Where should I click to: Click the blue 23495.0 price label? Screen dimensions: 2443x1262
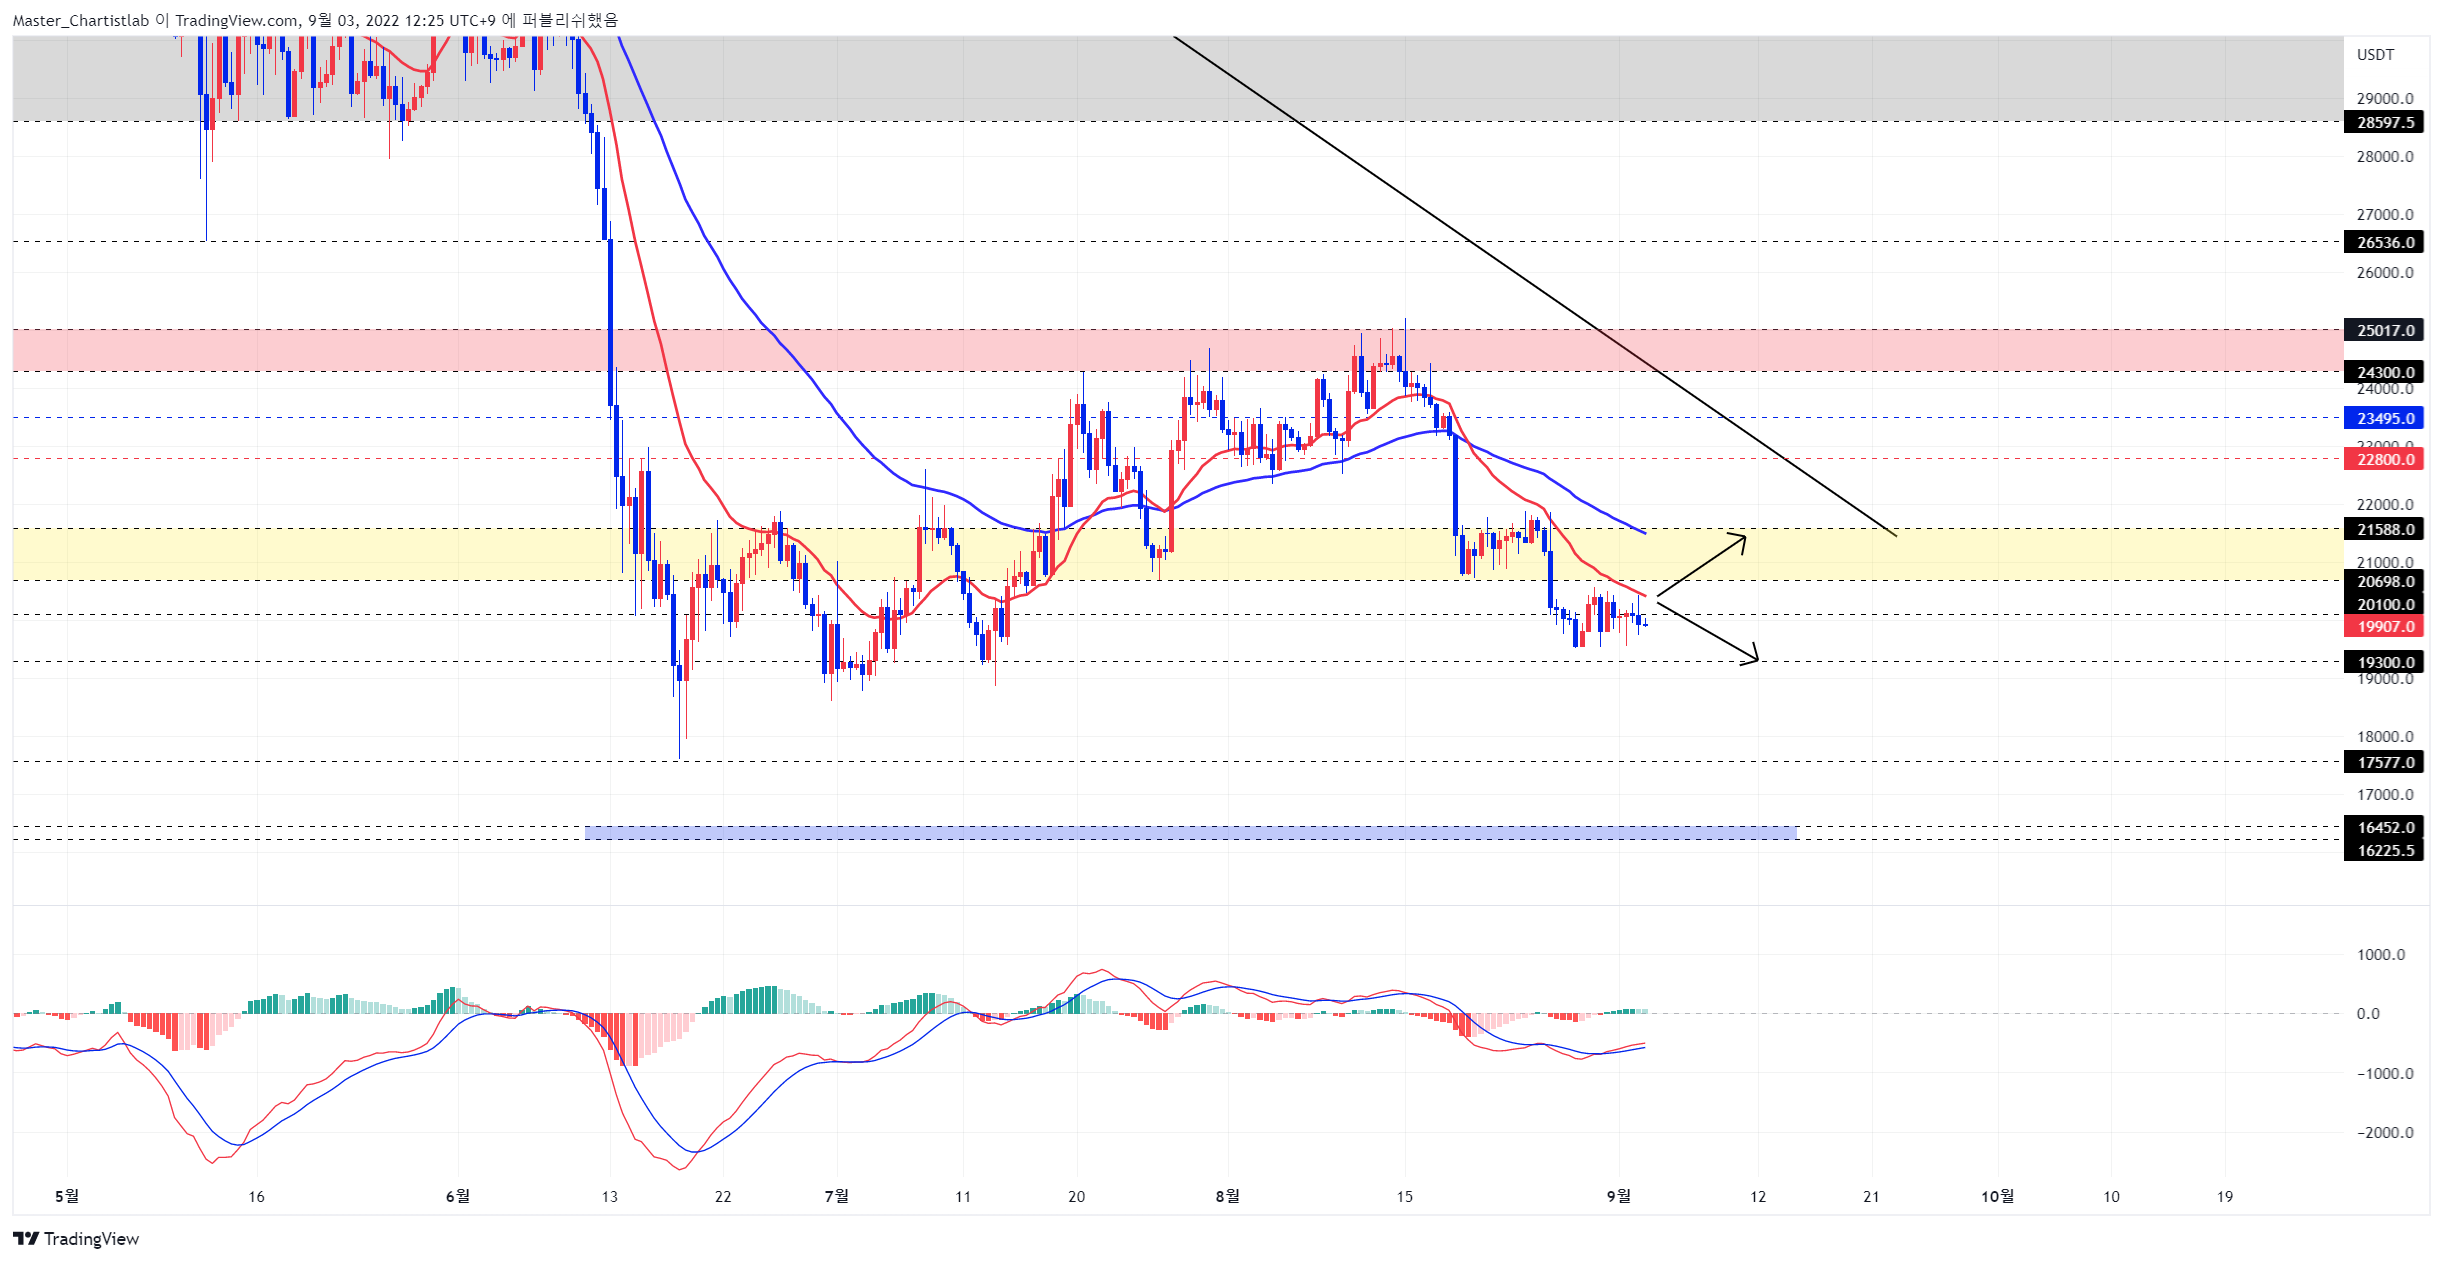(x=2383, y=418)
